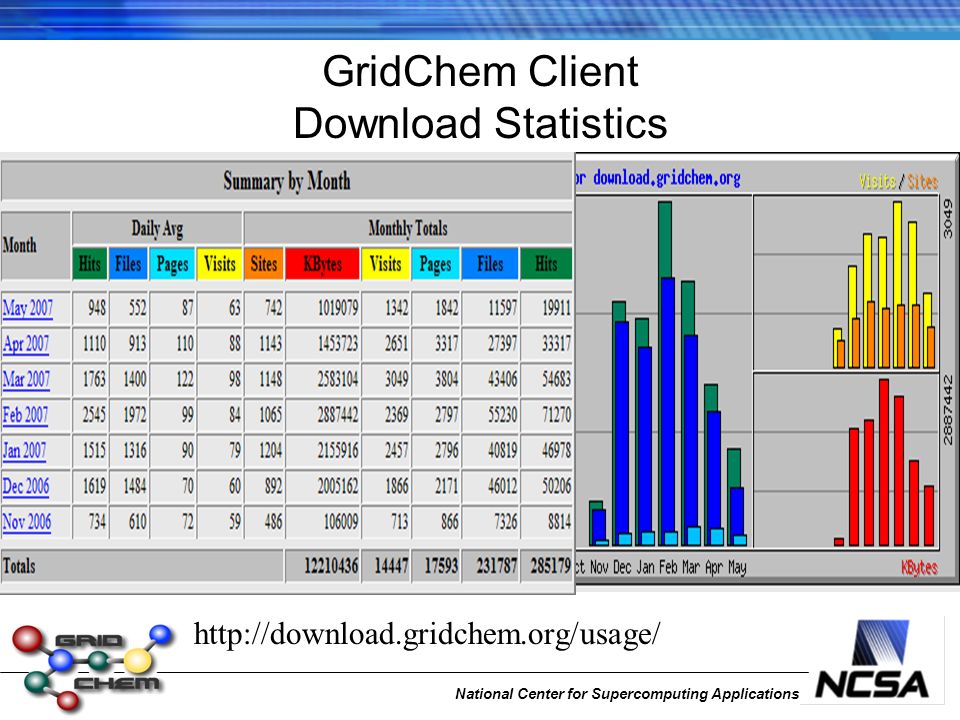
Task: Select monthly visits 3049 in the Mar 2007 row
Action: tap(396, 379)
